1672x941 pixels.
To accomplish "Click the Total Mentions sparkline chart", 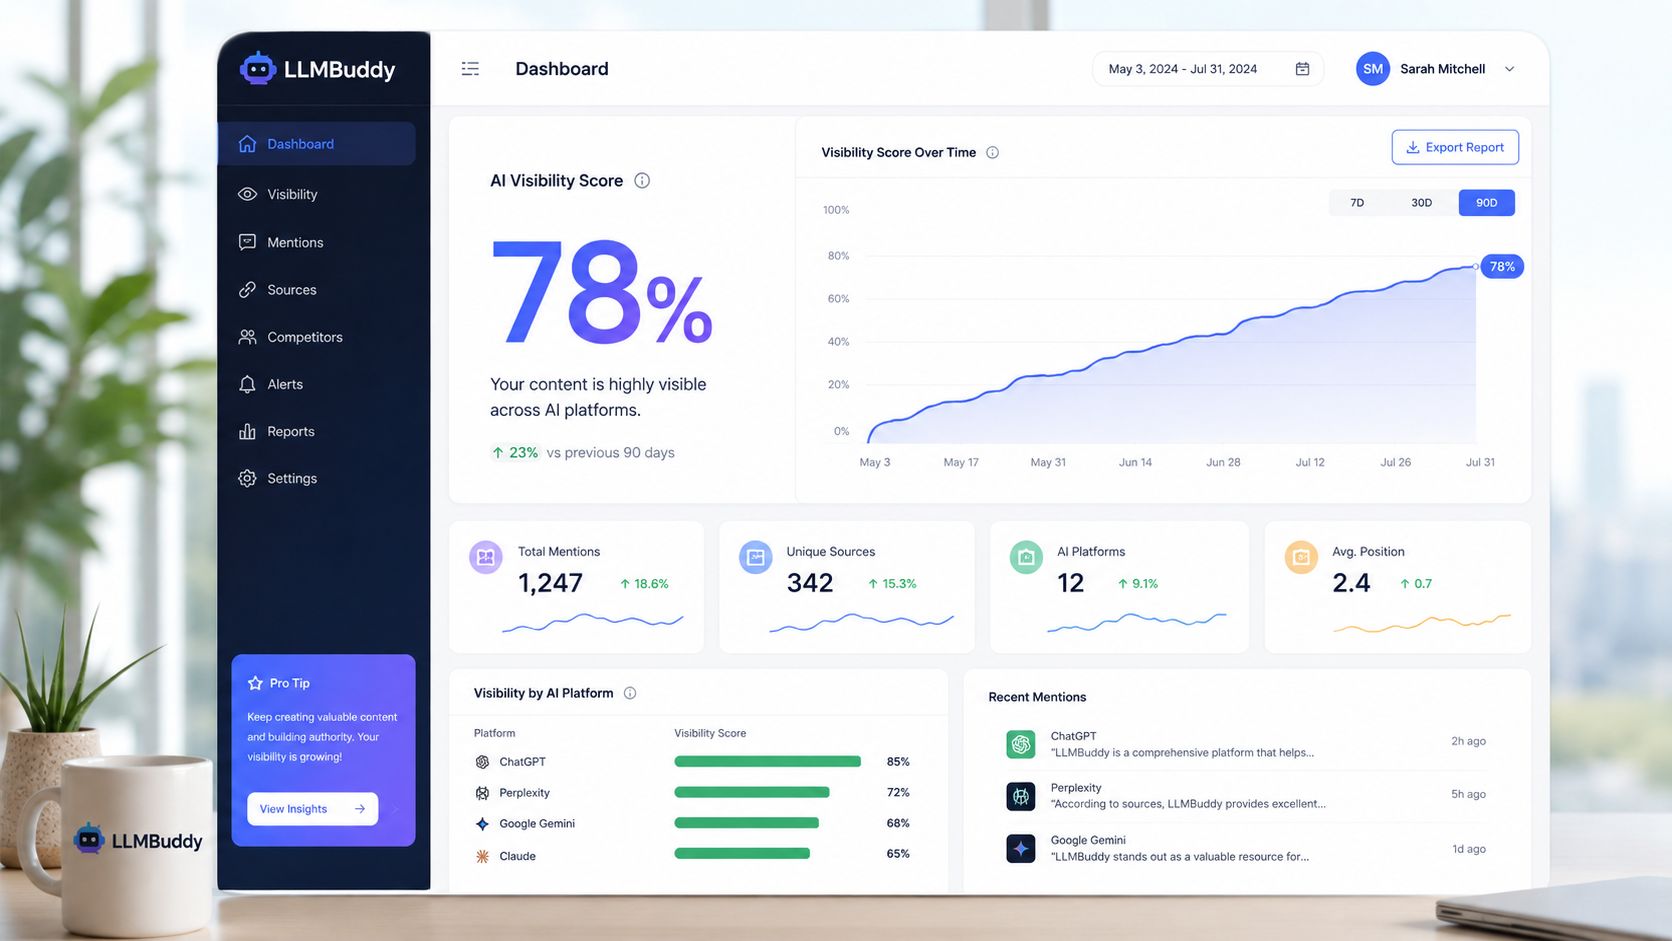I will (593, 623).
